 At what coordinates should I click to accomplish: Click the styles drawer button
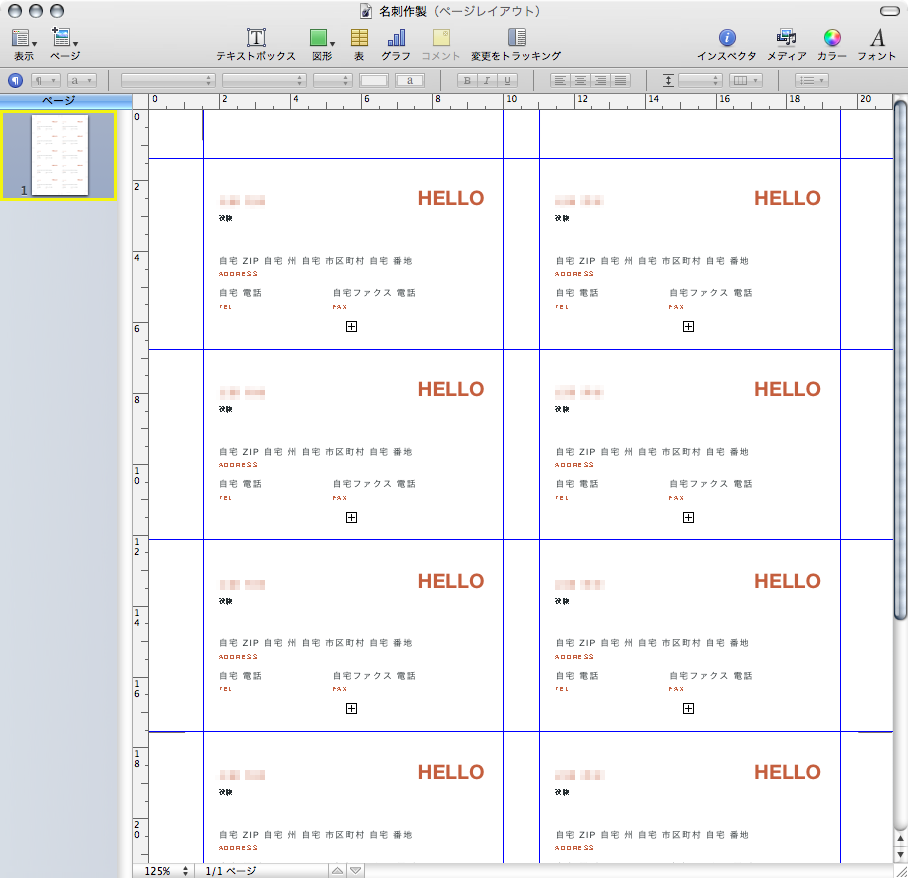pyautogui.click(x=15, y=80)
